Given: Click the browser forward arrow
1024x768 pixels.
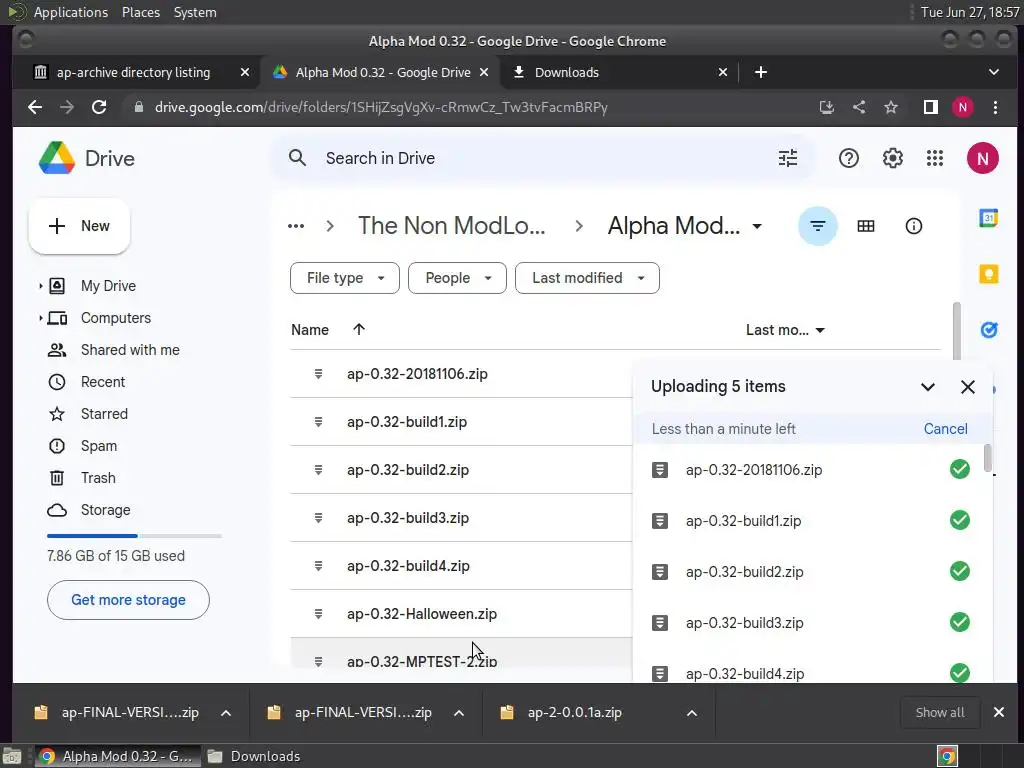Looking at the screenshot, I should (67, 107).
